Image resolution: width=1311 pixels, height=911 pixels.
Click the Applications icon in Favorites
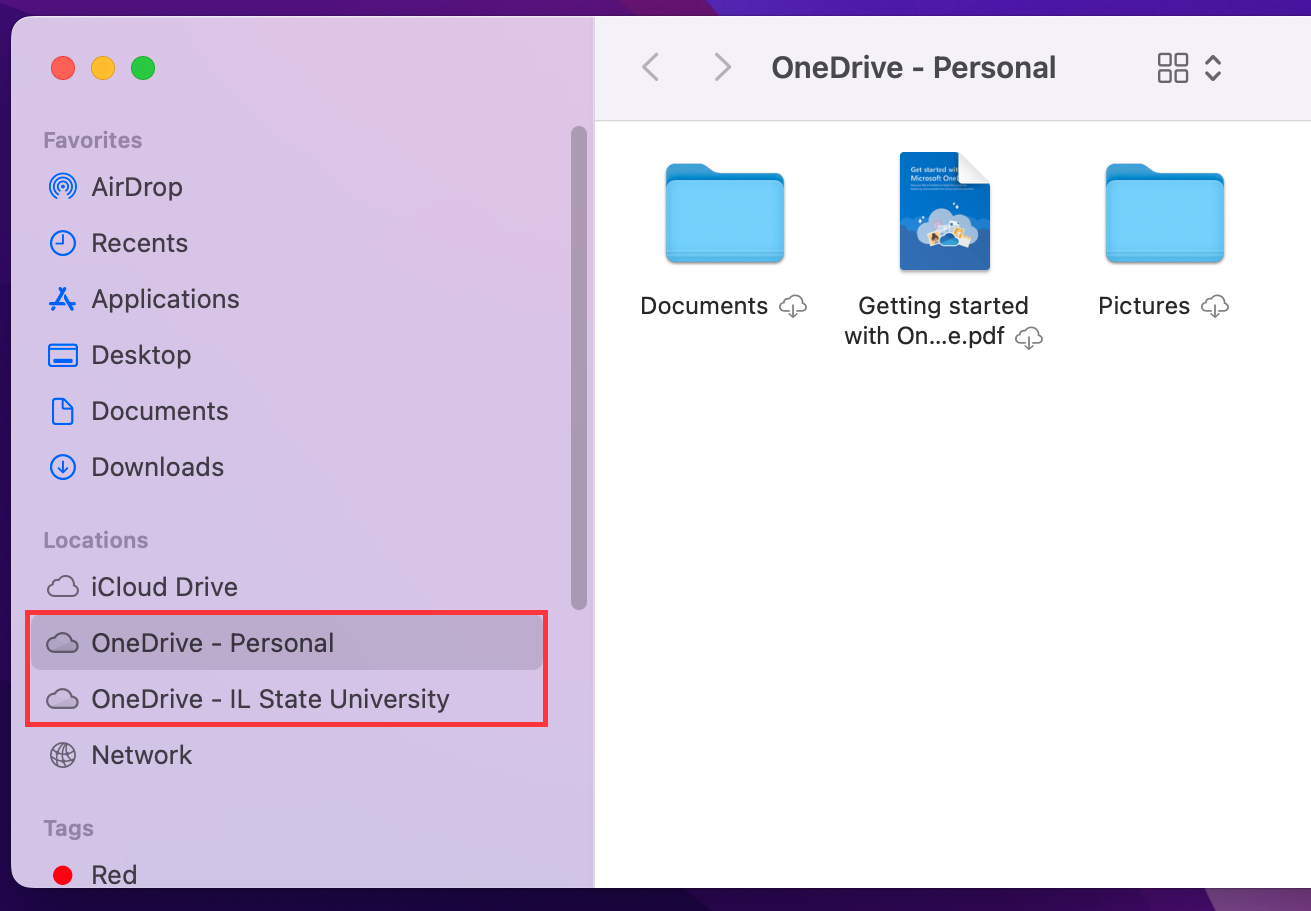pos(62,299)
